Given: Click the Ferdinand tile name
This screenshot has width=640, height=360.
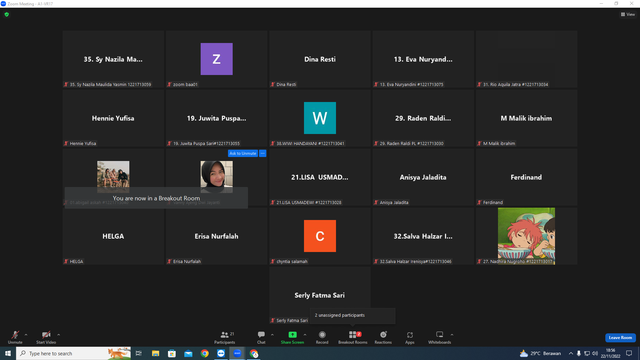Looking at the screenshot, I should coord(526,177).
